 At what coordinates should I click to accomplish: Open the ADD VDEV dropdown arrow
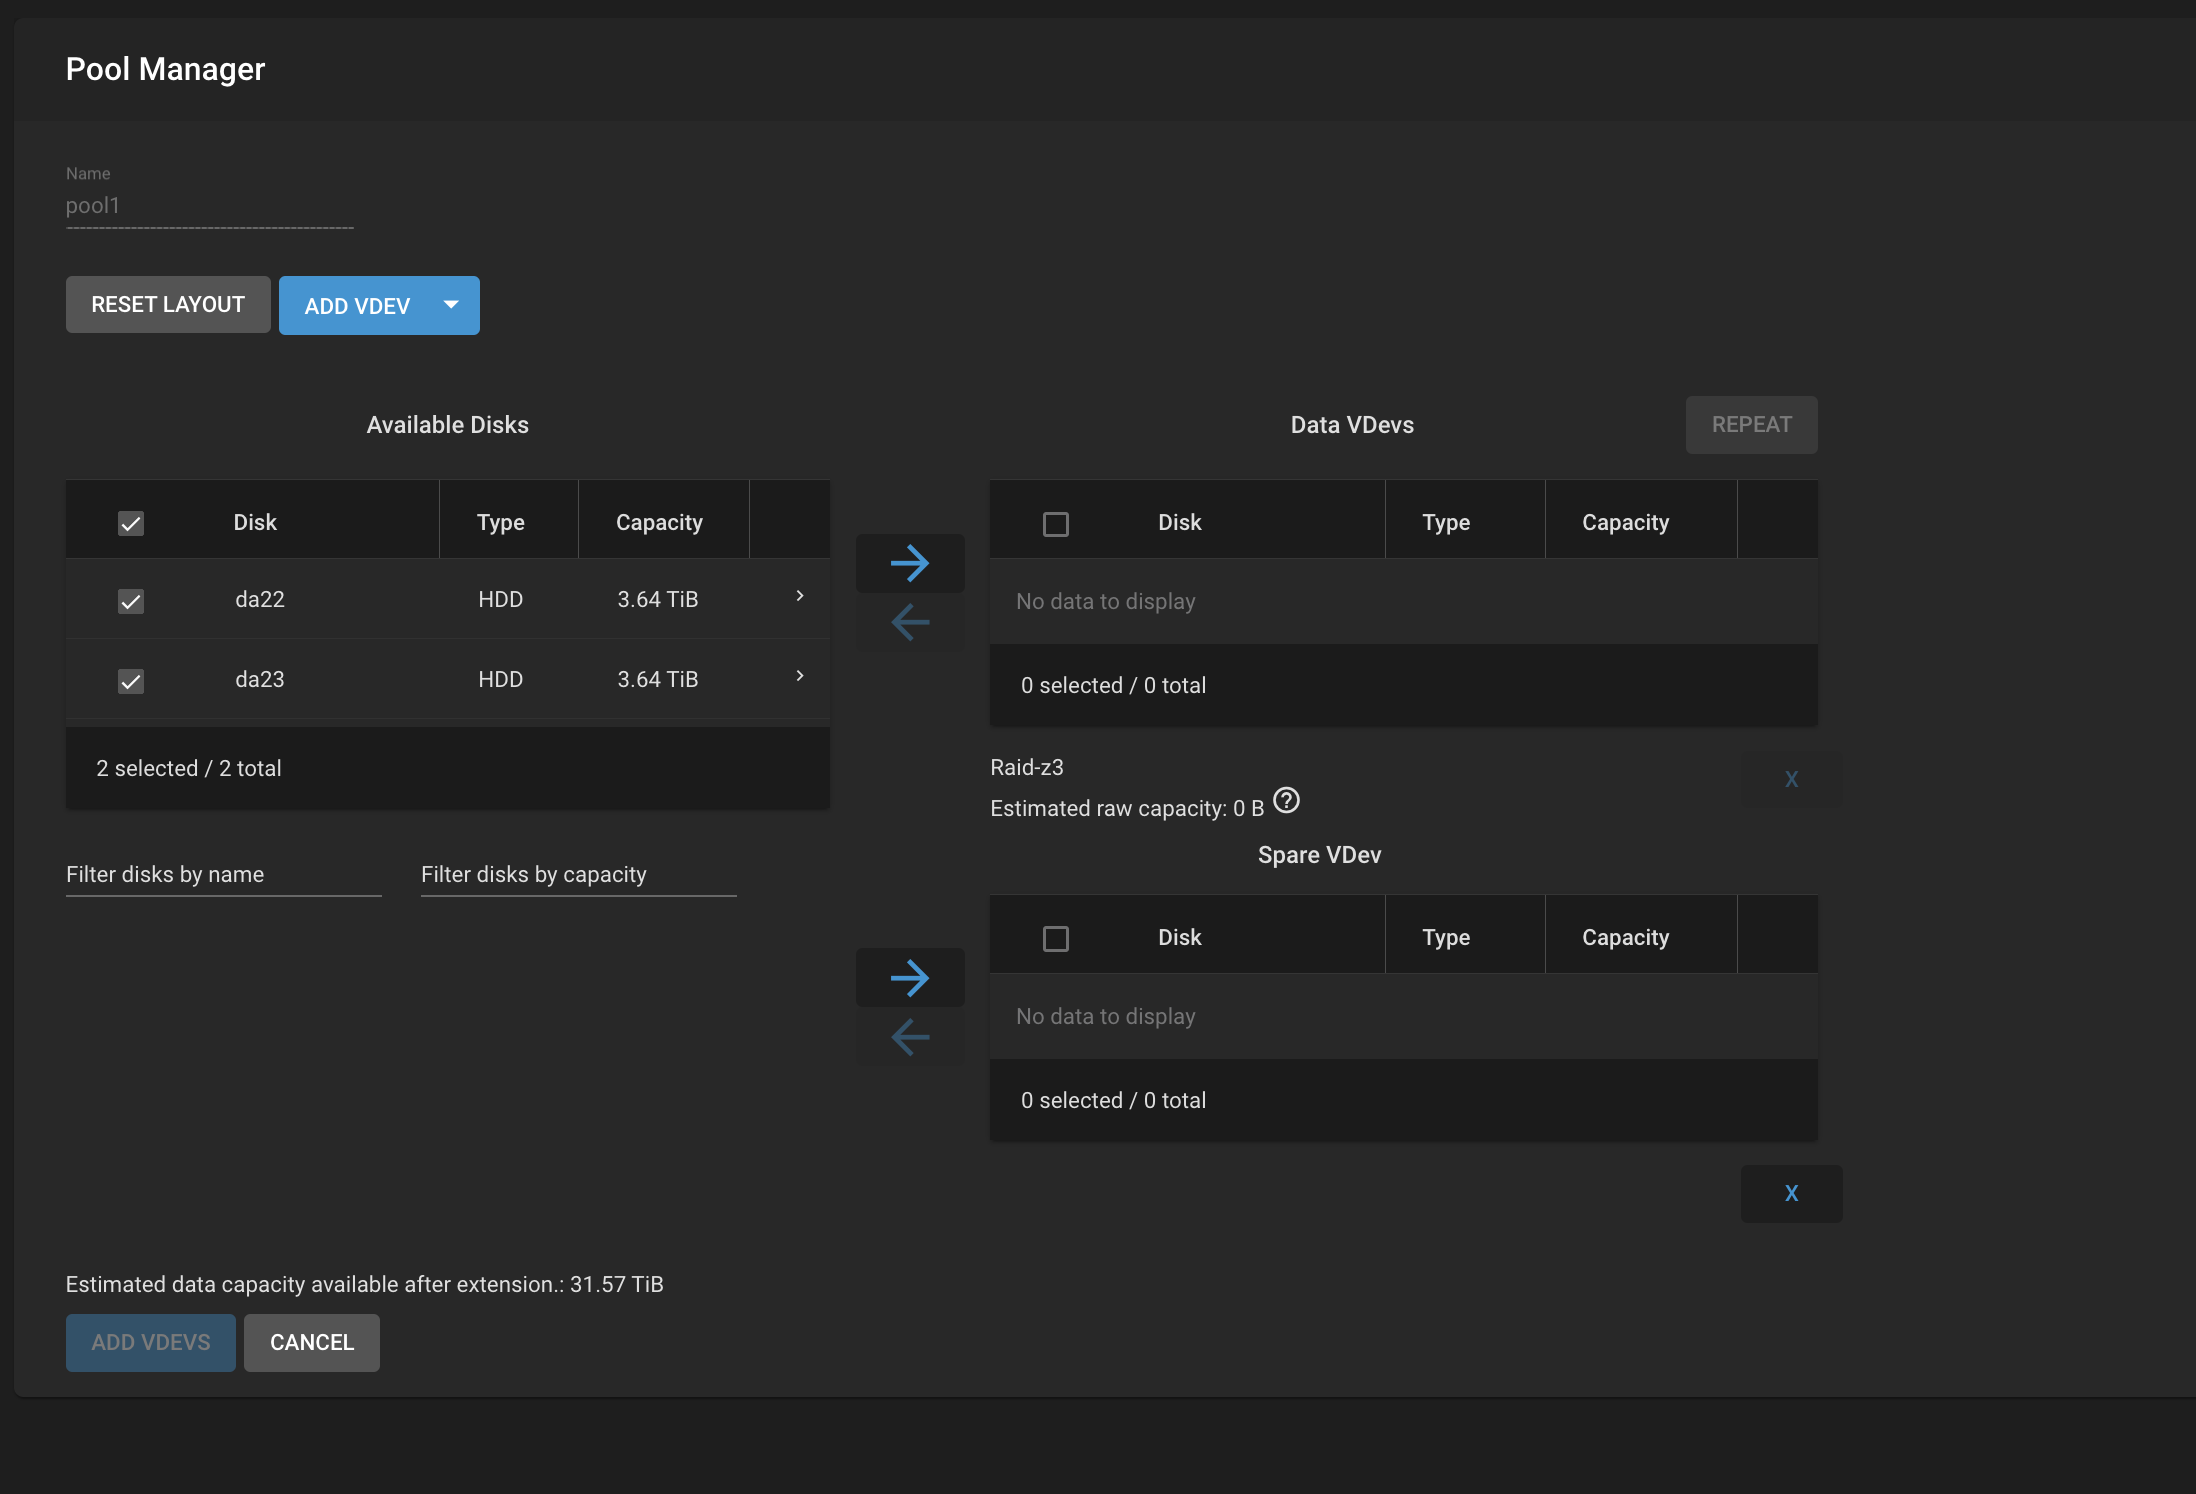451,305
